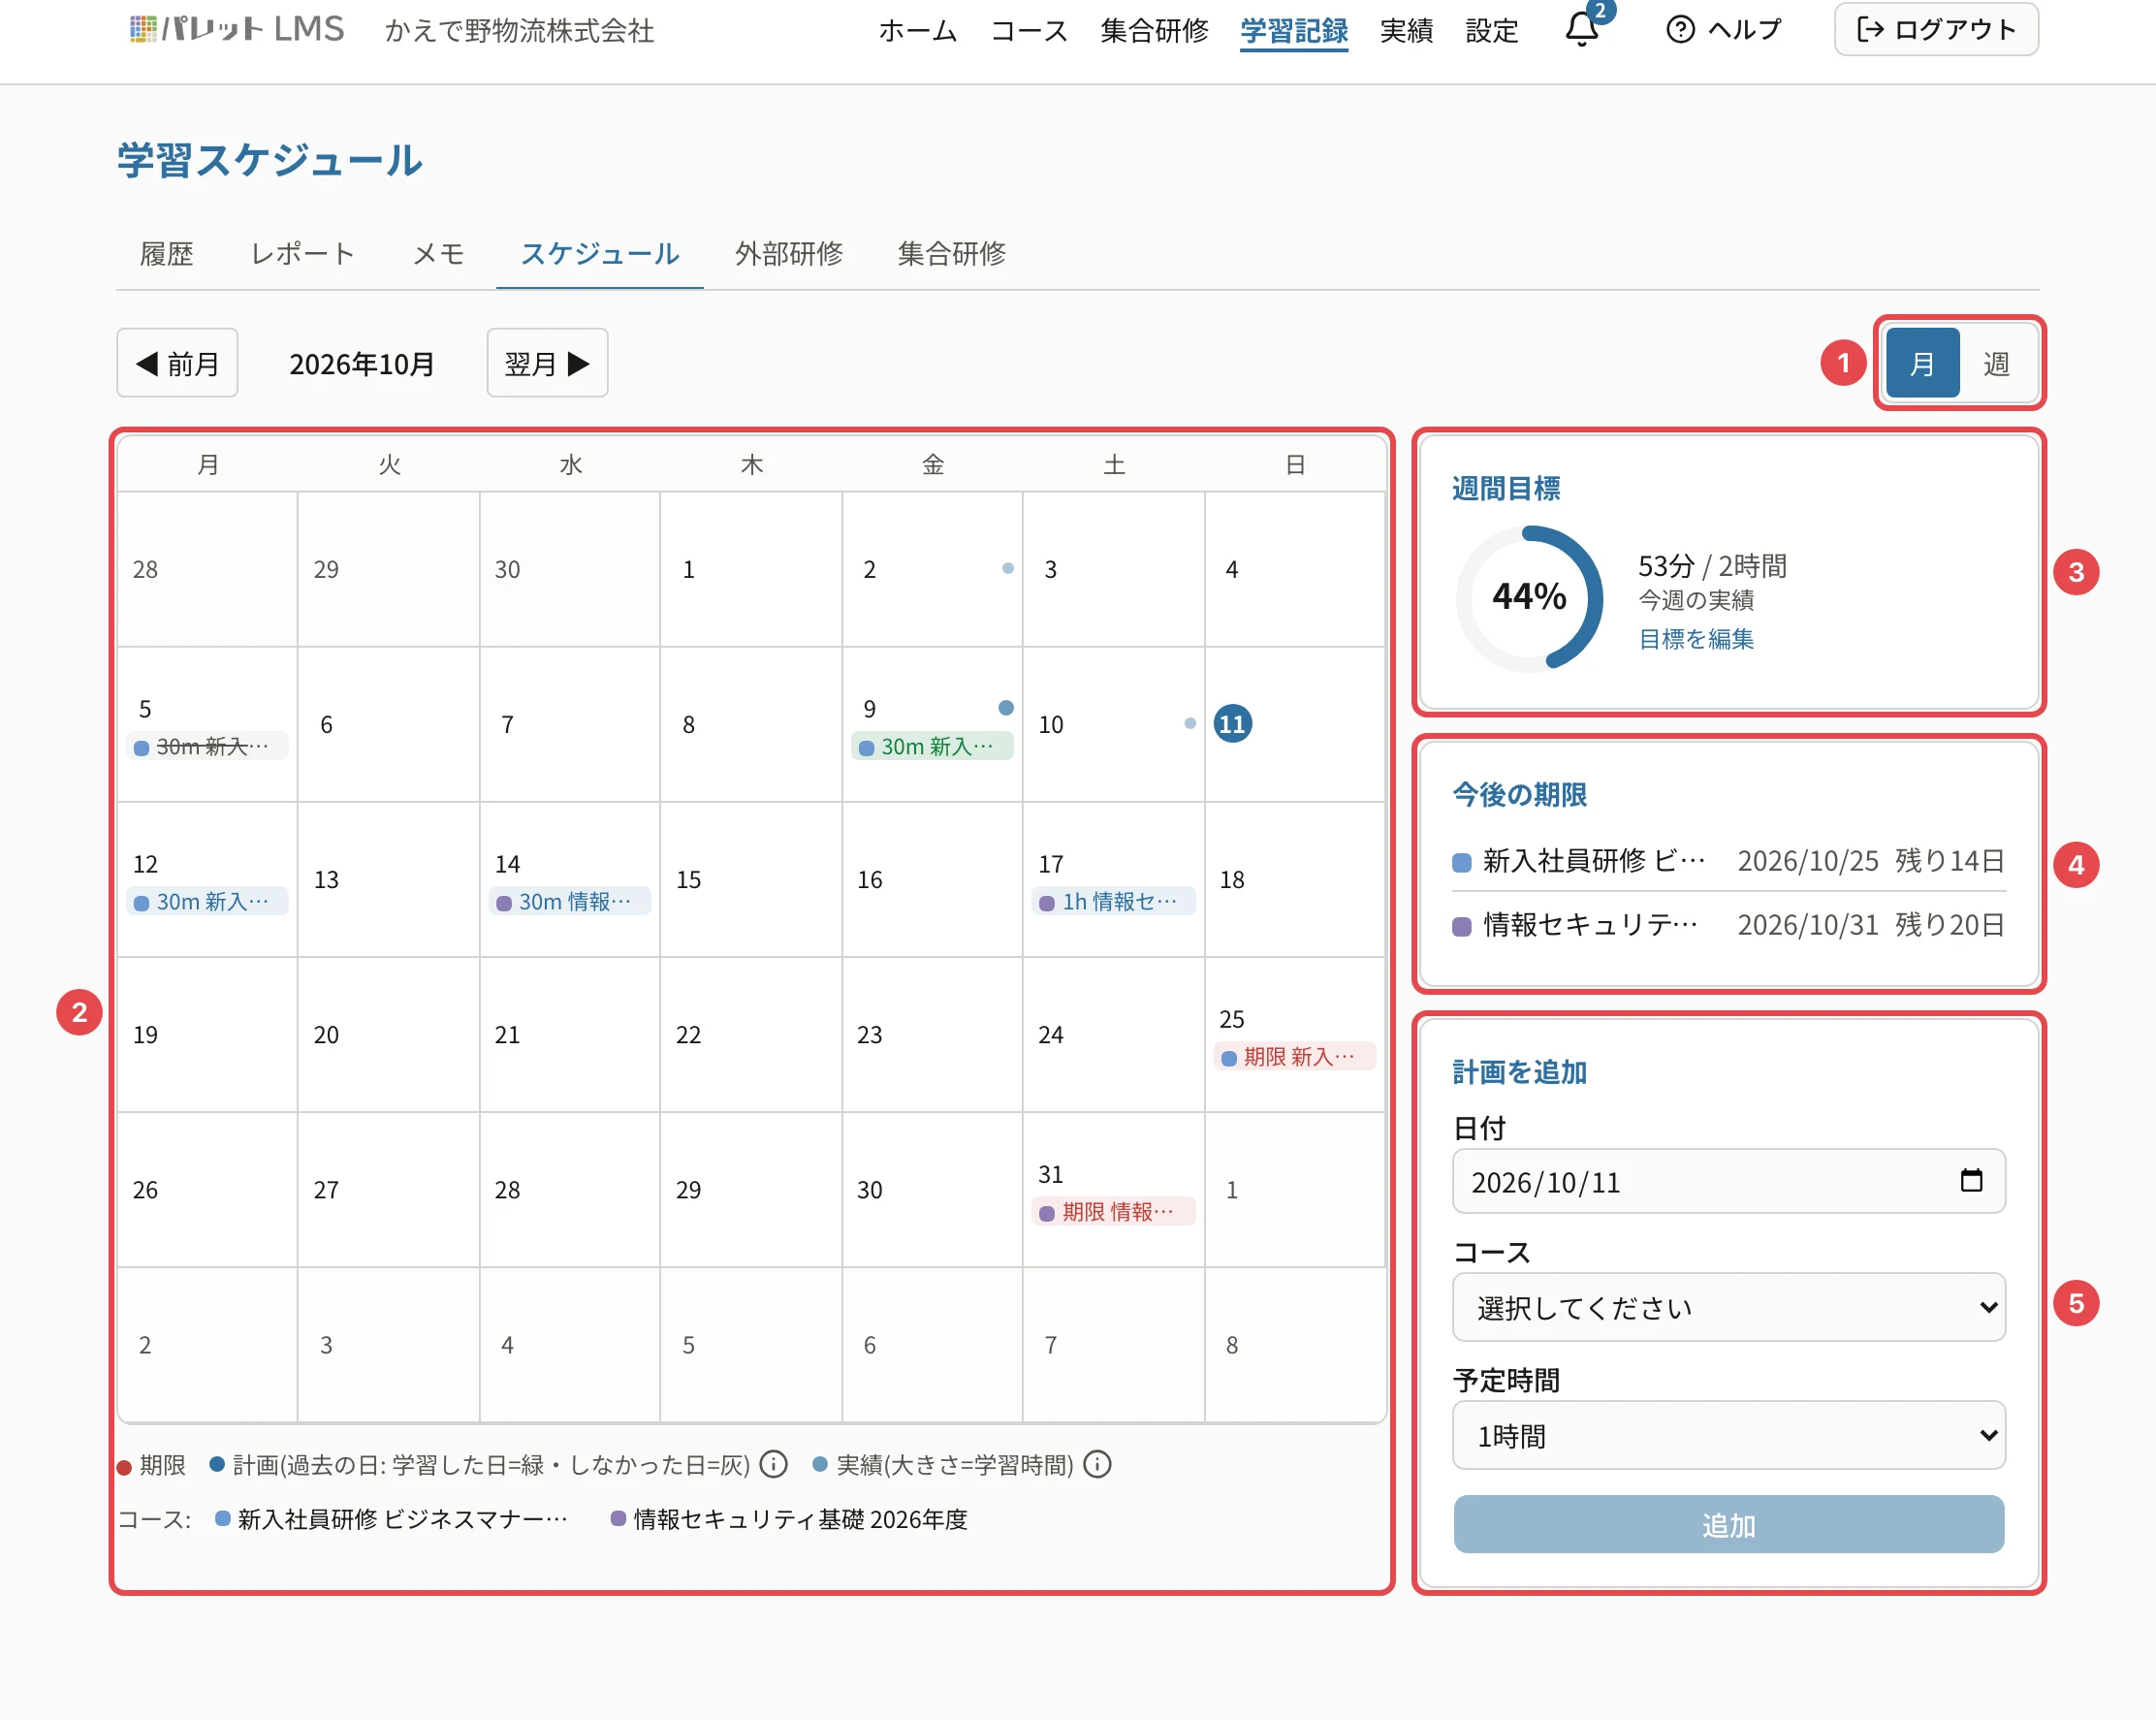Click 情報セキュリテ deadline row 2026/10/31
Image resolution: width=2156 pixels, height=1720 pixels.
tap(1728, 924)
